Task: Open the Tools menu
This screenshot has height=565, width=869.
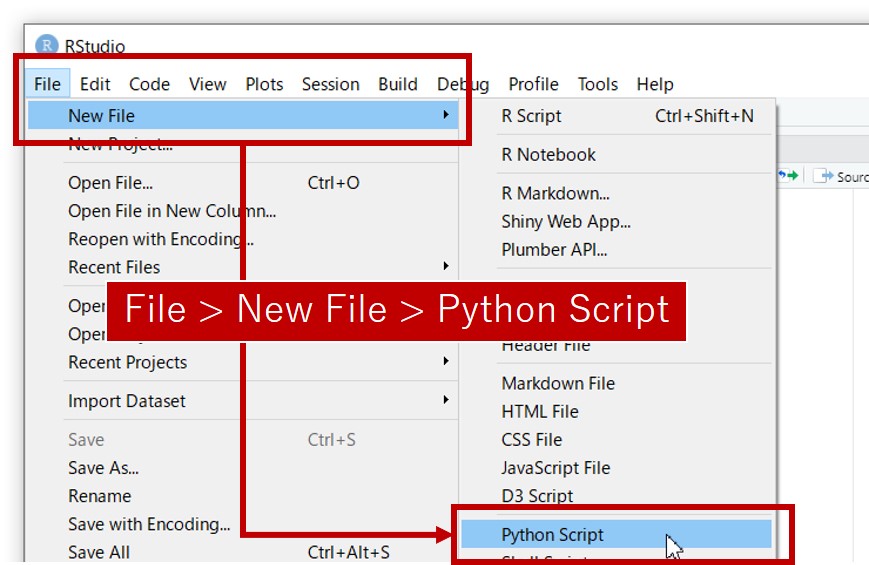Action: click(597, 84)
